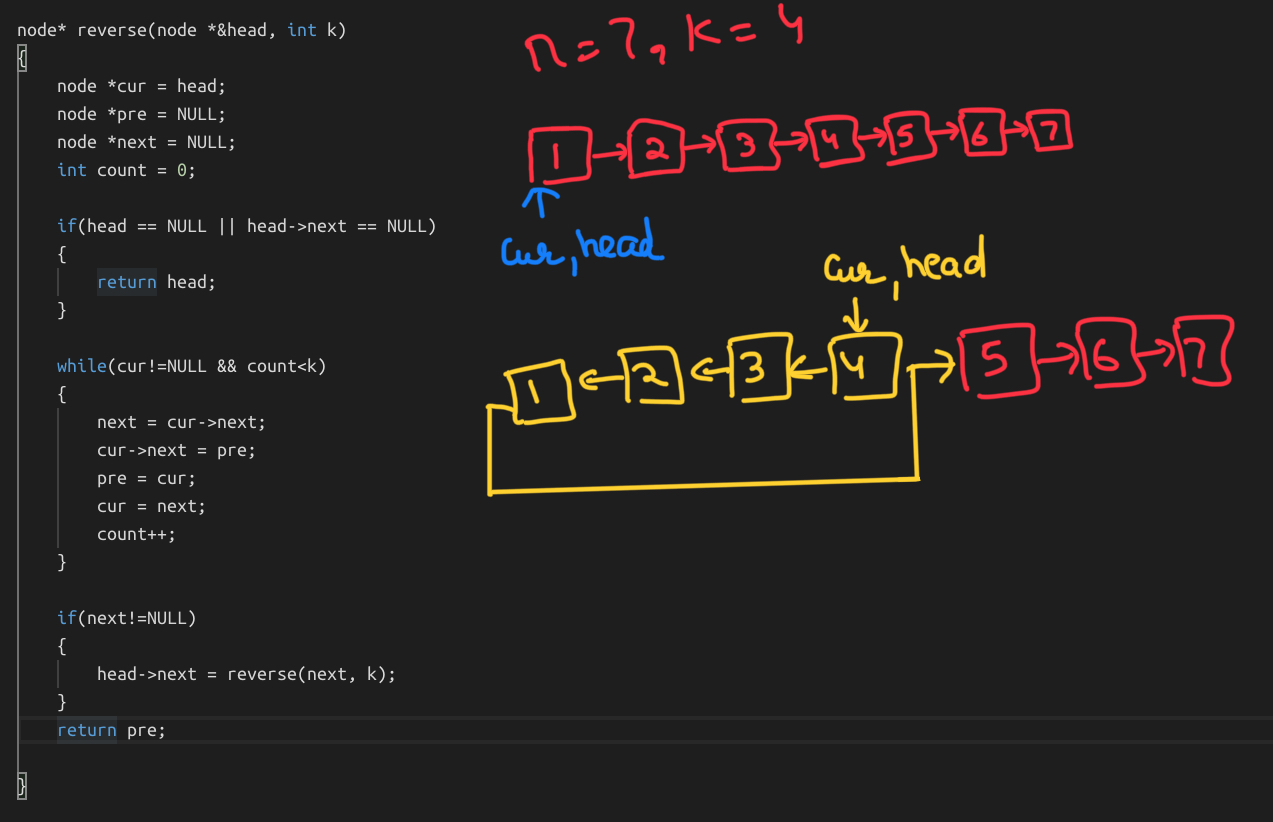Click the blue 'cur, head' label

[581, 247]
